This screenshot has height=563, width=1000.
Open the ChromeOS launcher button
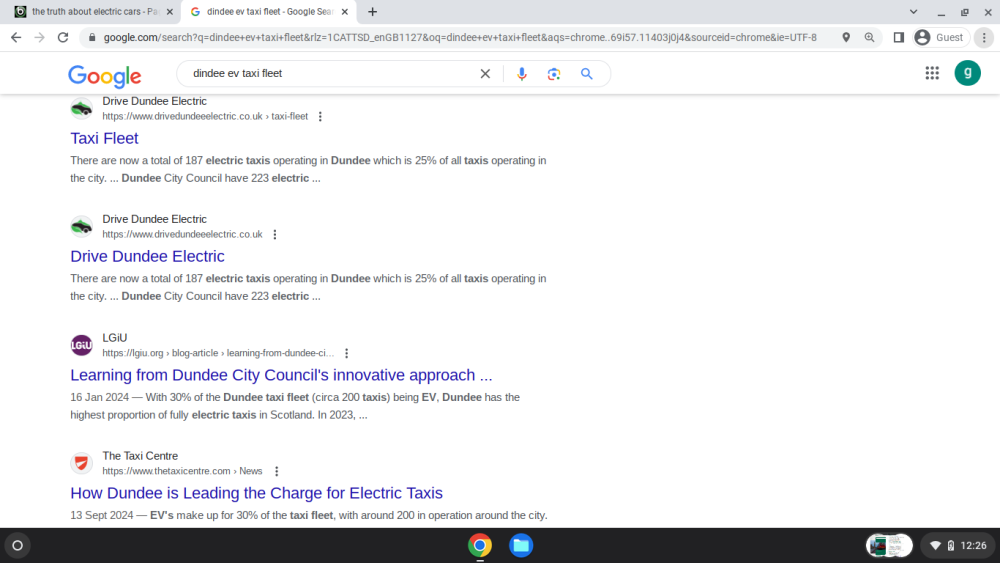click(18, 546)
